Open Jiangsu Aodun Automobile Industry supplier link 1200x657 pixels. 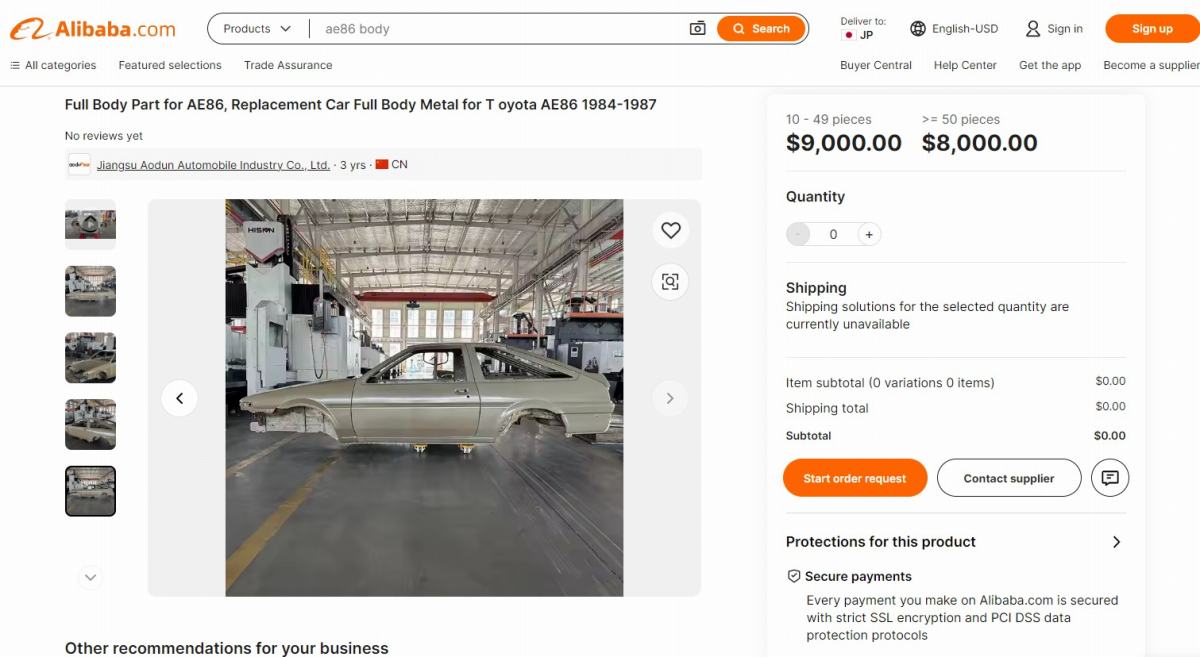click(x=213, y=165)
